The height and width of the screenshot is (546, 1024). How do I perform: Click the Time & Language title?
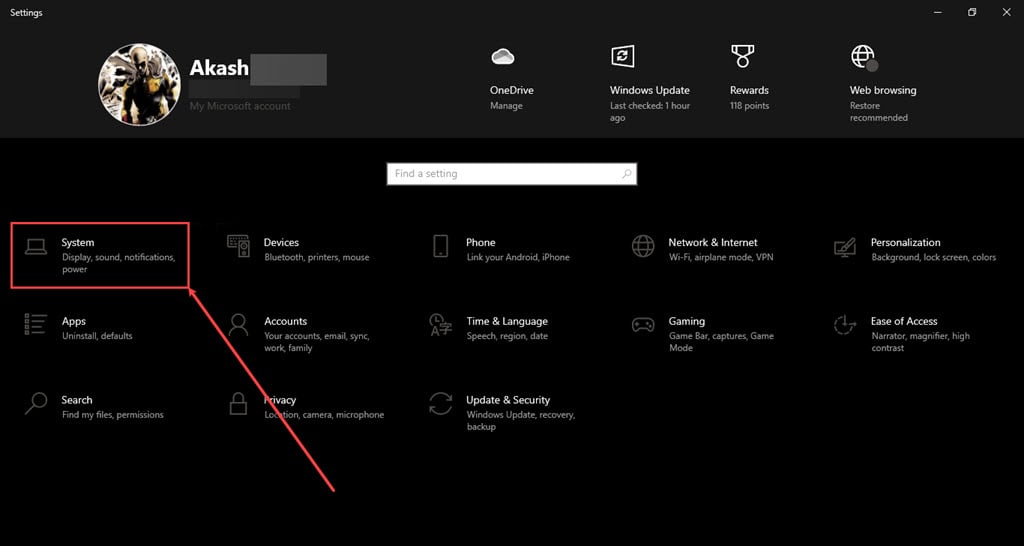(507, 321)
